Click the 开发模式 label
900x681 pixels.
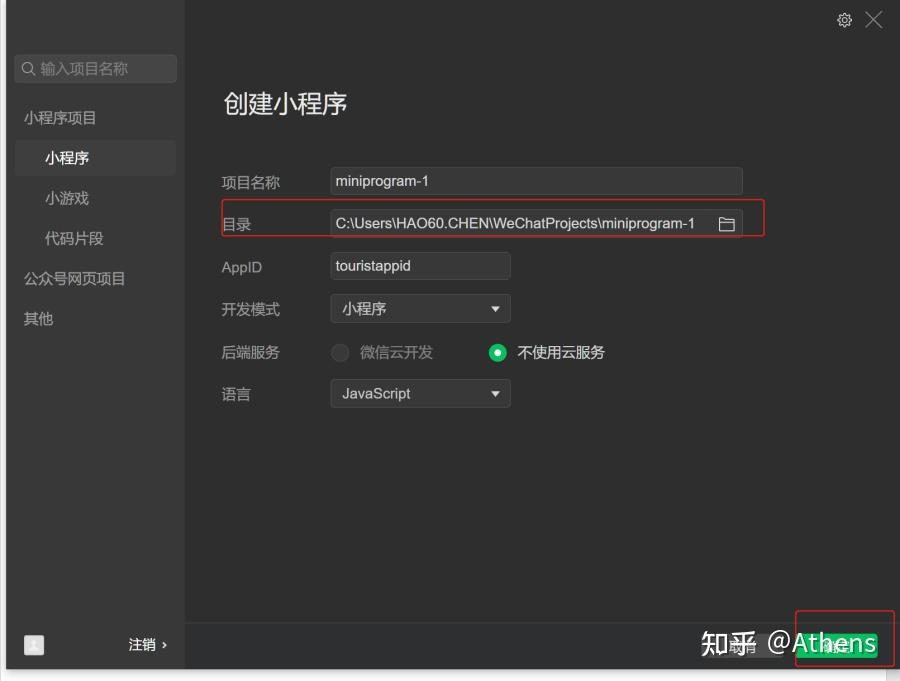click(x=250, y=309)
